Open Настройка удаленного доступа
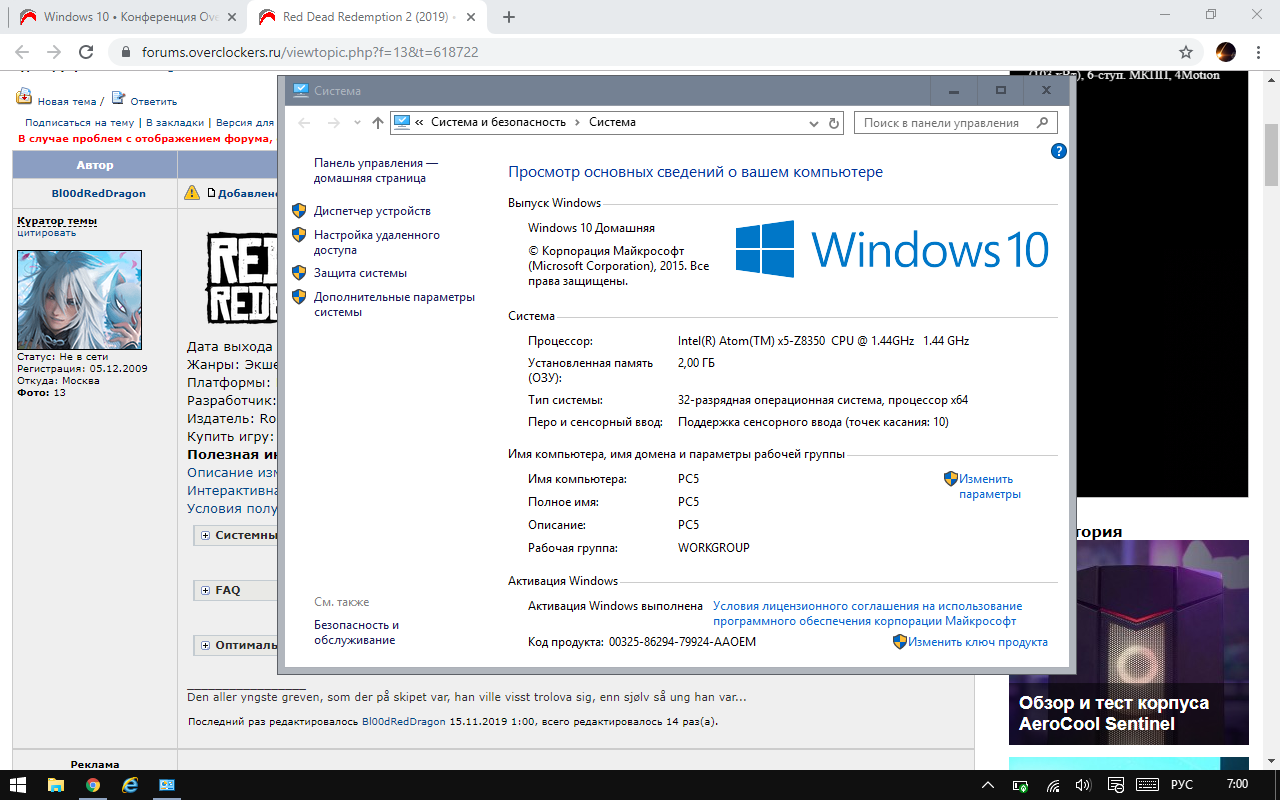 [x=377, y=242]
